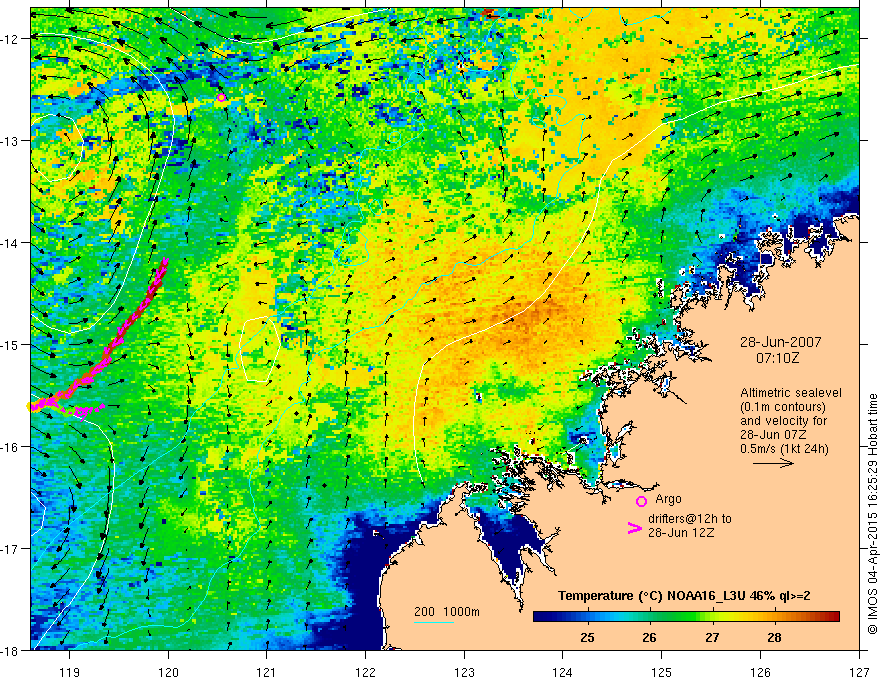880x680 pixels.
Task: Click longitude axis label 123
Action: 464,672
